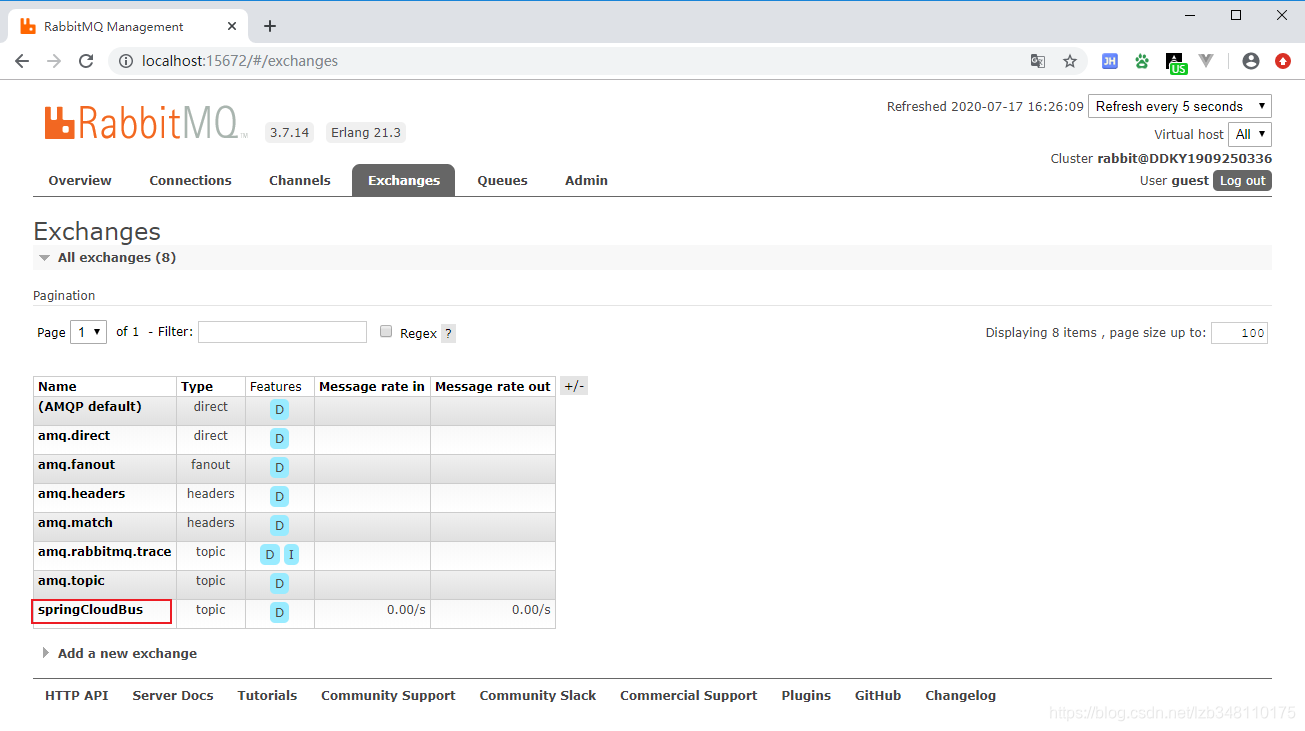Sort by Message rate out header
This screenshot has width=1305, height=731.
pyautogui.click(x=493, y=386)
